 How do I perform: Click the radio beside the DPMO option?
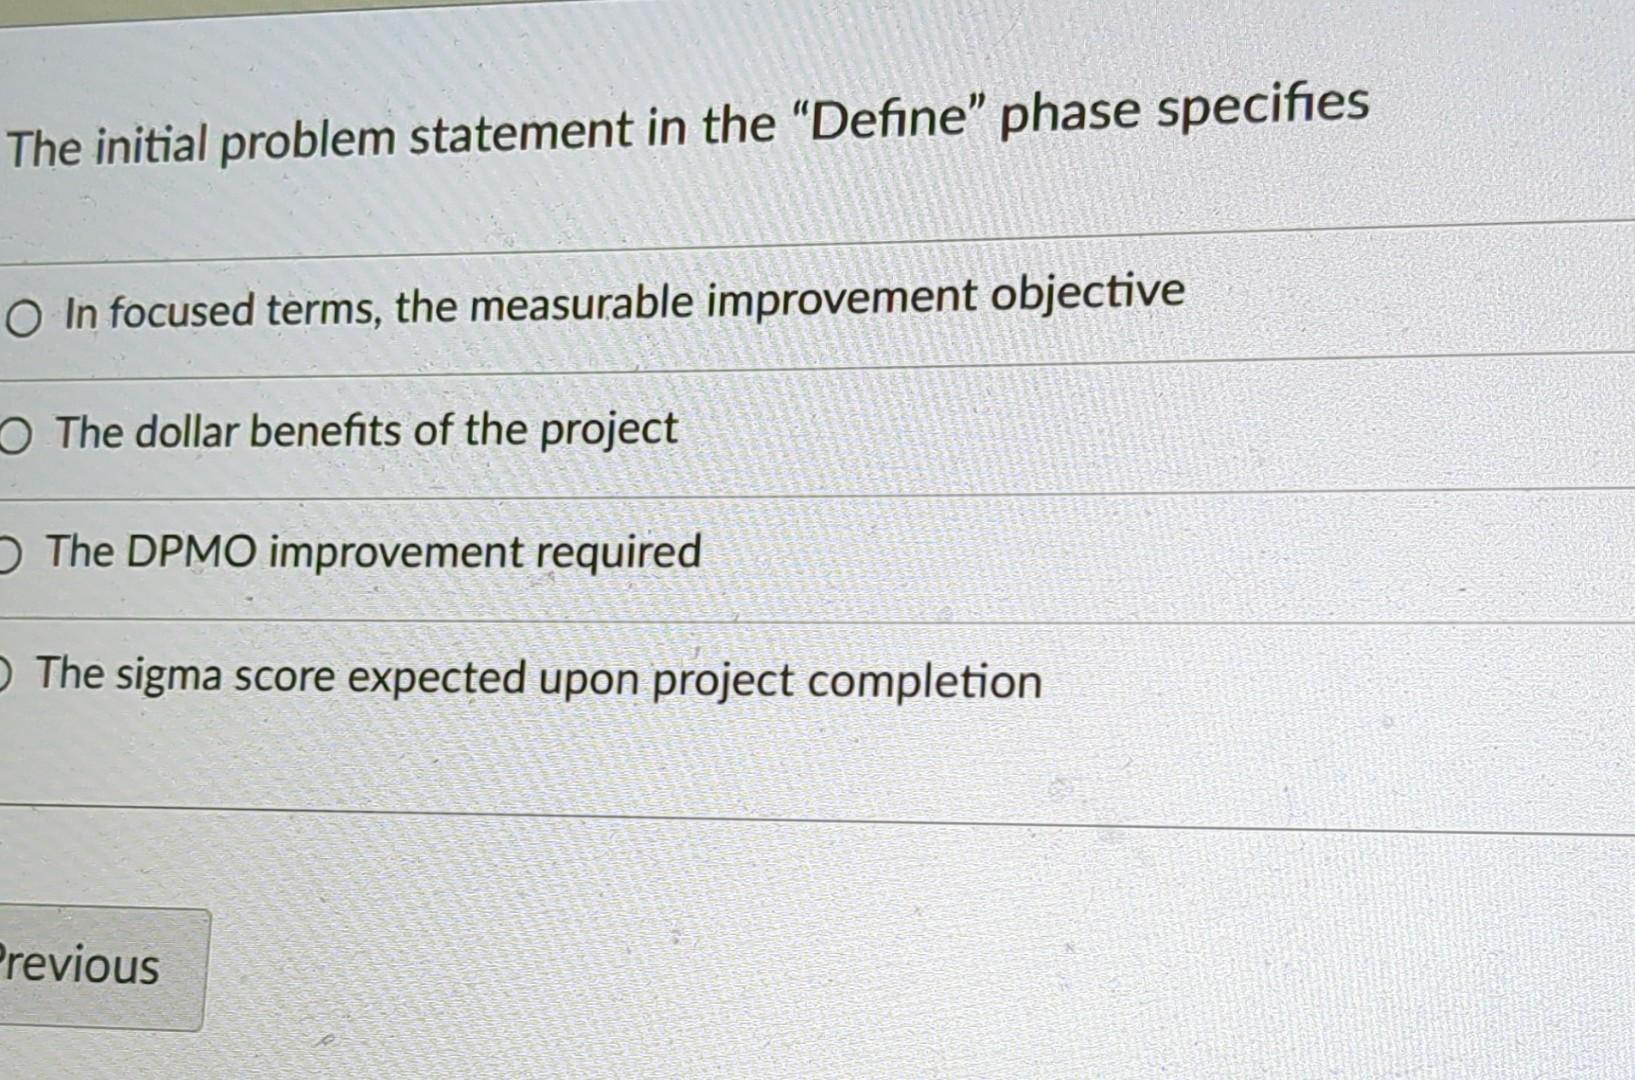tap(8, 553)
